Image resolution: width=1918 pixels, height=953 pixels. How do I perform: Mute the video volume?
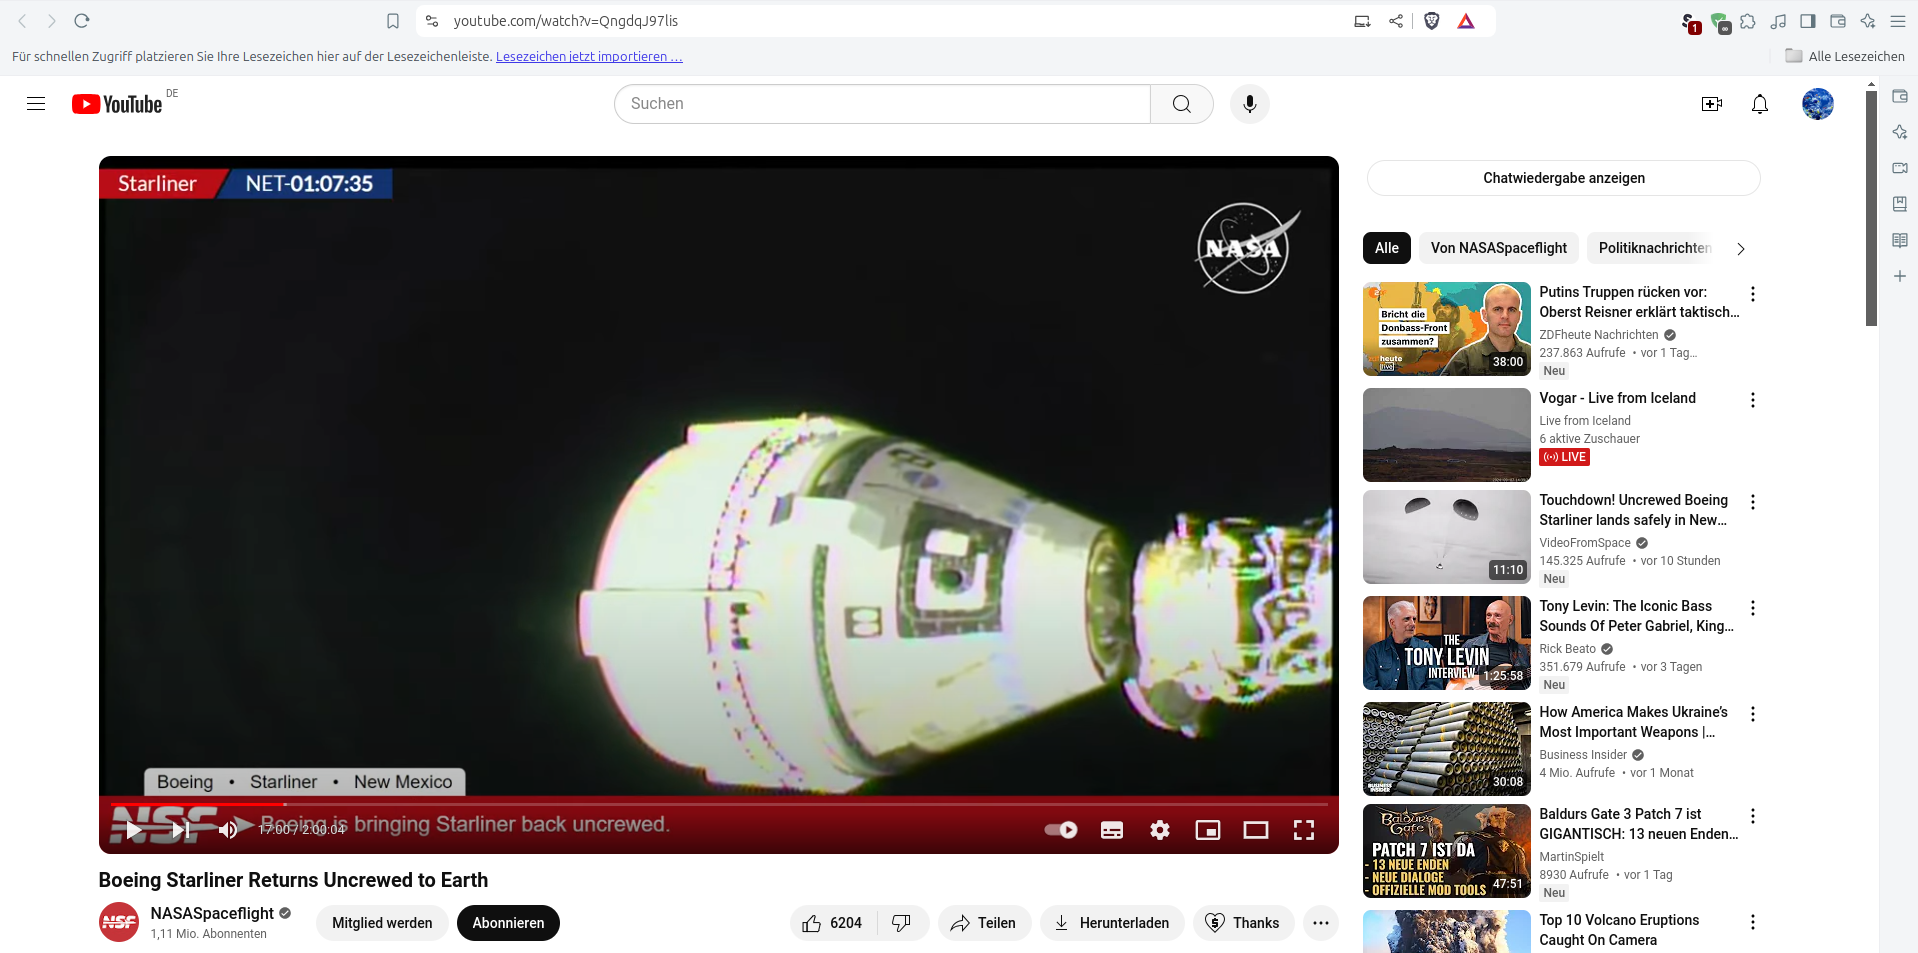coord(228,830)
